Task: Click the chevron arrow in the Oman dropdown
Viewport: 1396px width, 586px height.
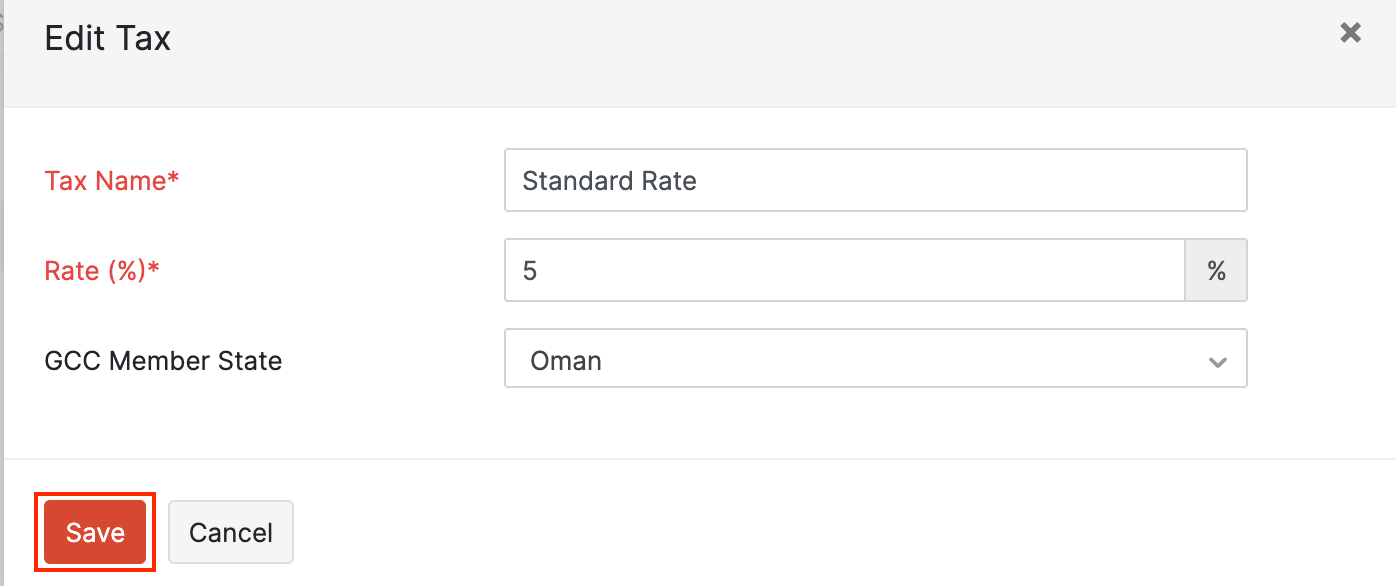Action: point(1217,361)
